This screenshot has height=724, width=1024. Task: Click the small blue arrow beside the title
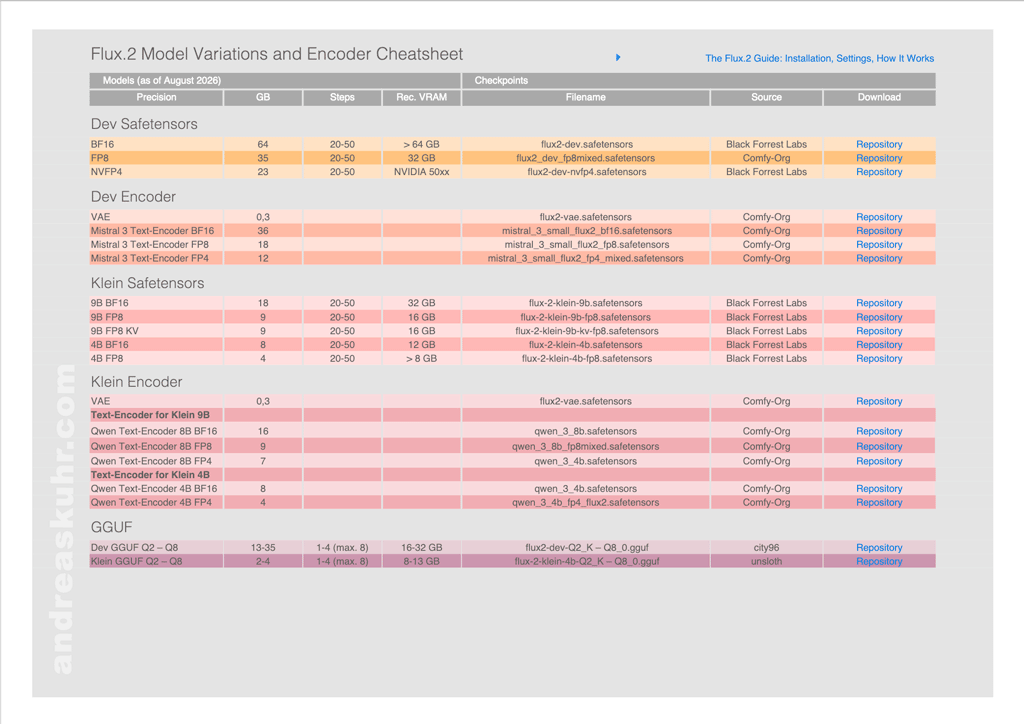pyautogui.click(x=618, y=57)
